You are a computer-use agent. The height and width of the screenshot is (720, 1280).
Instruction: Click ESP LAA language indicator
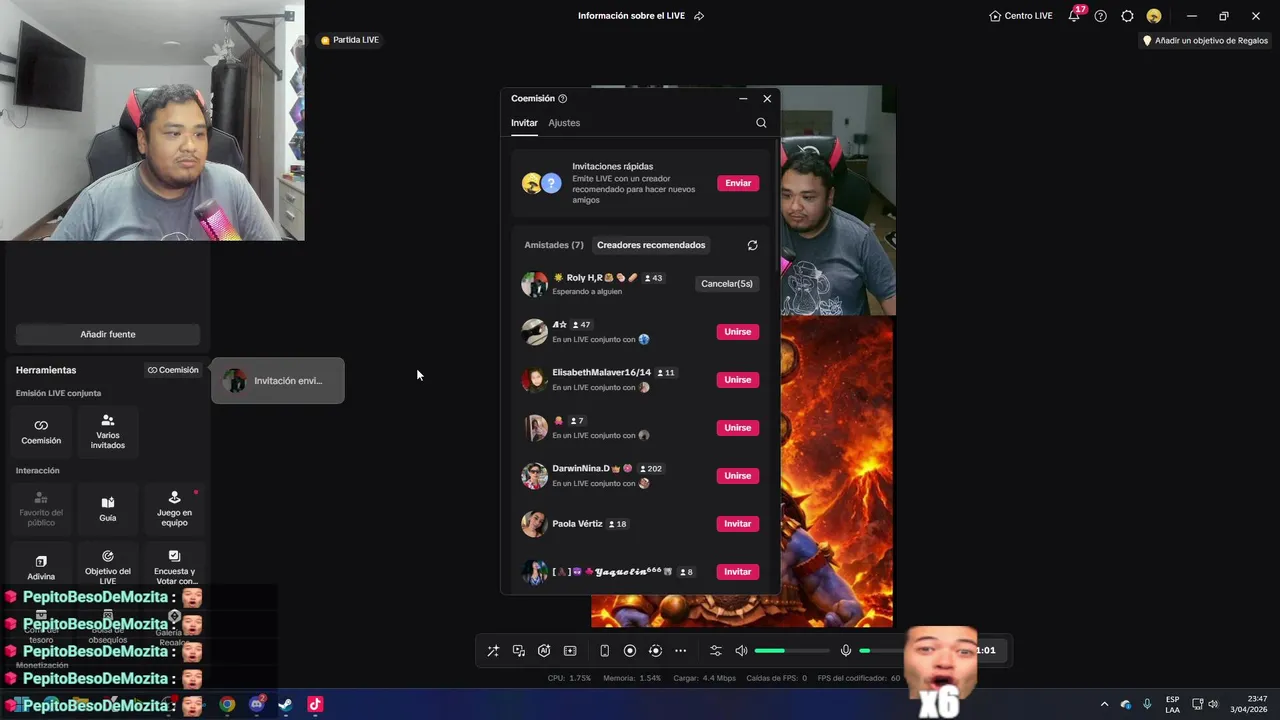tap(1172, 704)
